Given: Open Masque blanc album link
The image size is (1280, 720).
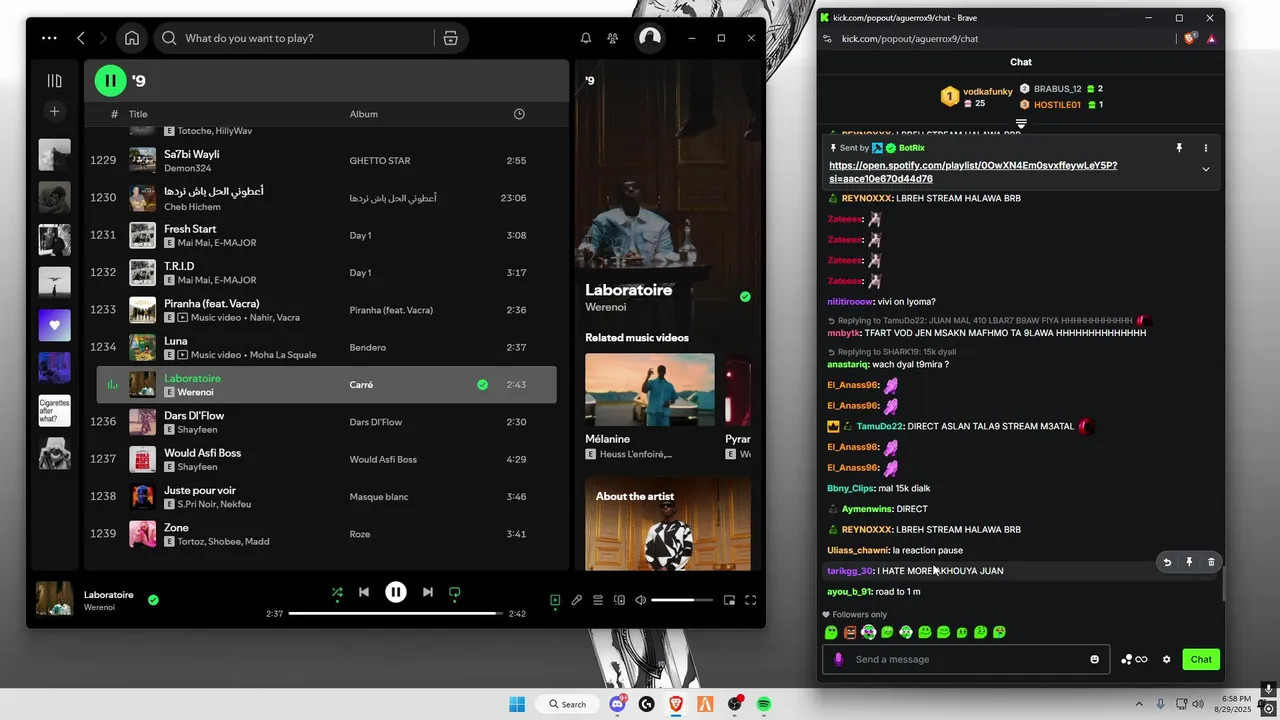Looking at the screenshot, I should (x=379, y=497).
